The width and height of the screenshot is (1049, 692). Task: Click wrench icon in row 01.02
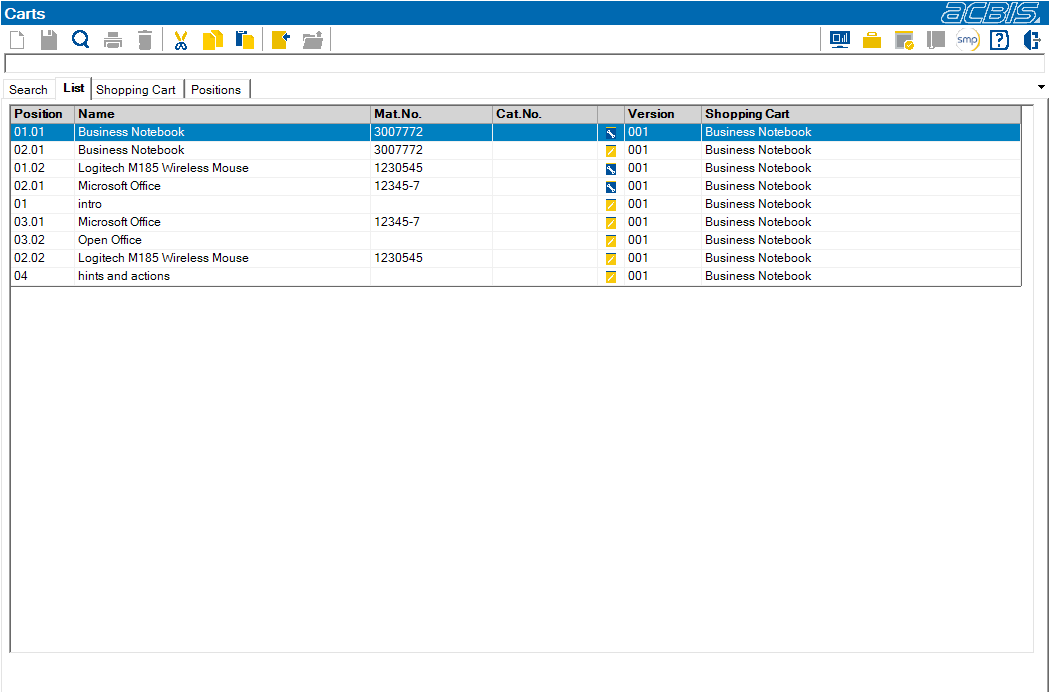pyautogui.click(x=611, y=169)
